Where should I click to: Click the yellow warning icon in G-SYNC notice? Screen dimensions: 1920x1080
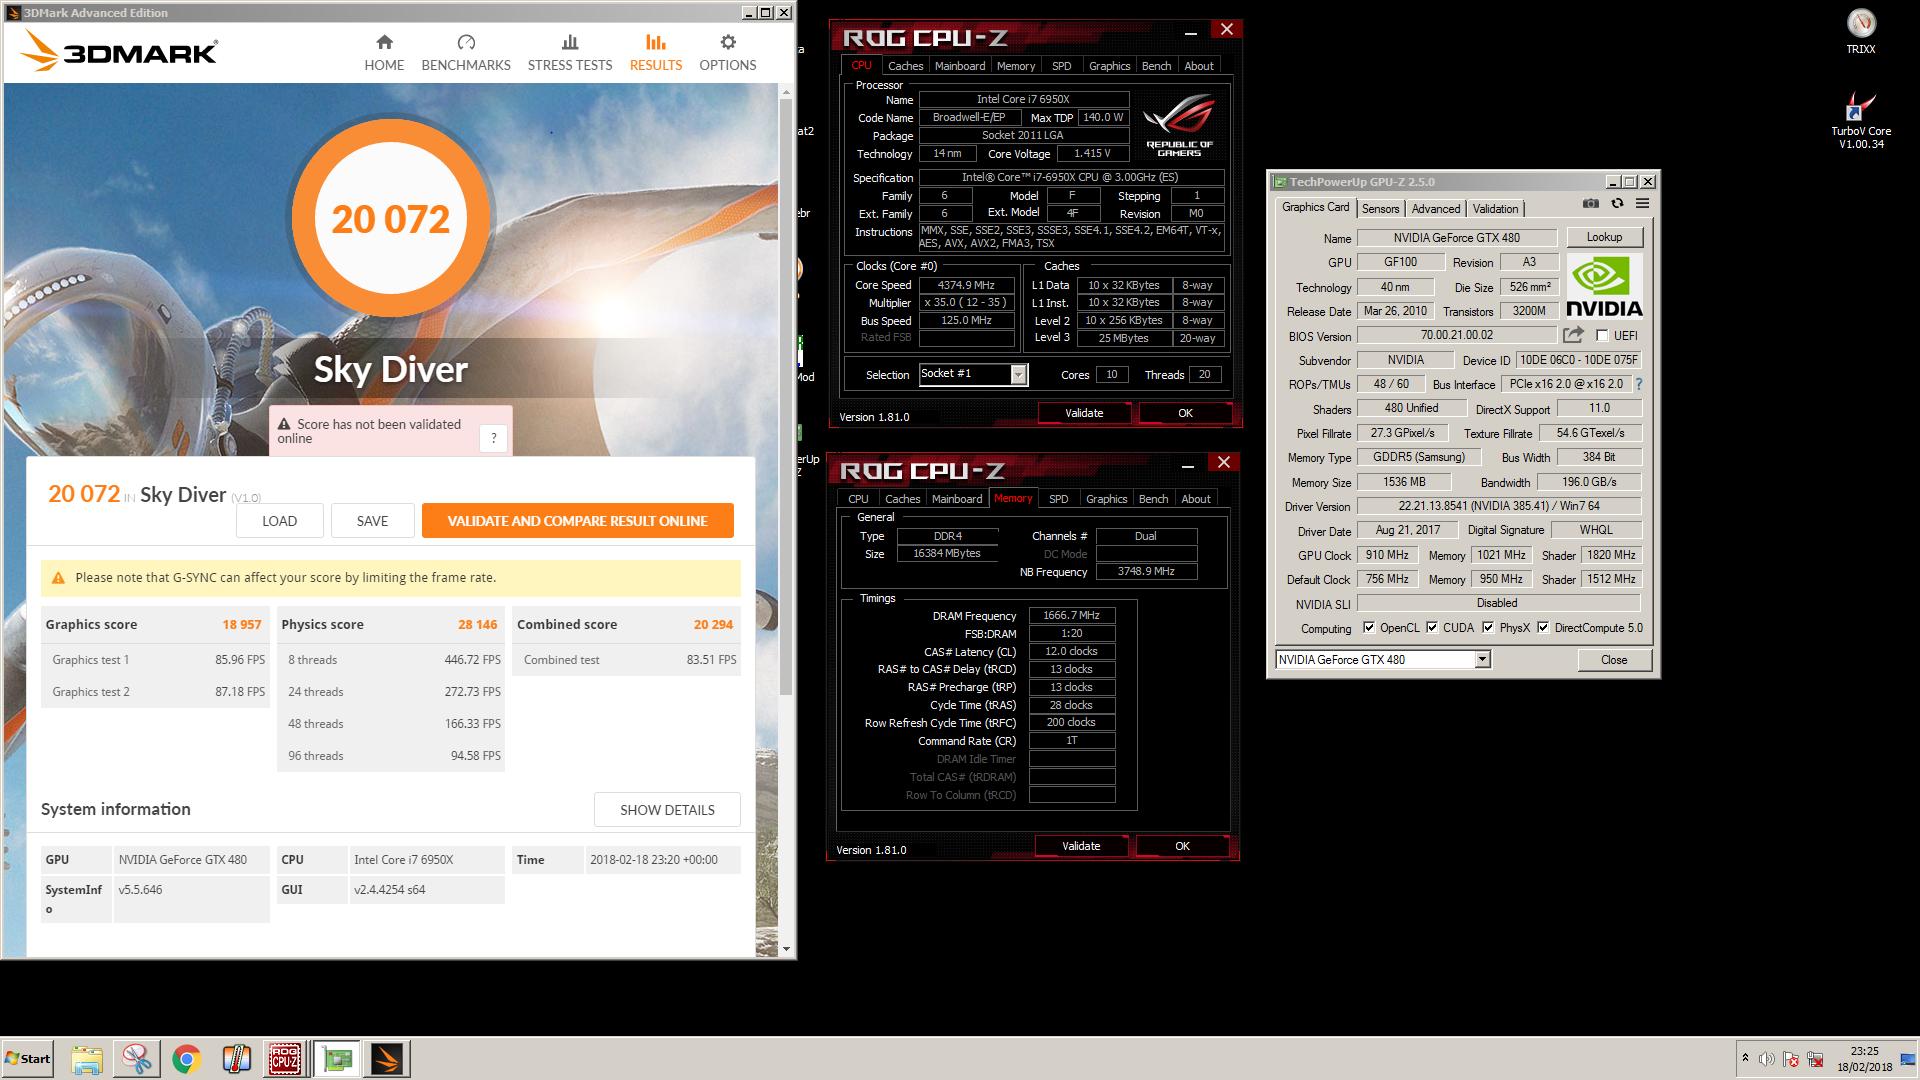click(x=58, y=578)
